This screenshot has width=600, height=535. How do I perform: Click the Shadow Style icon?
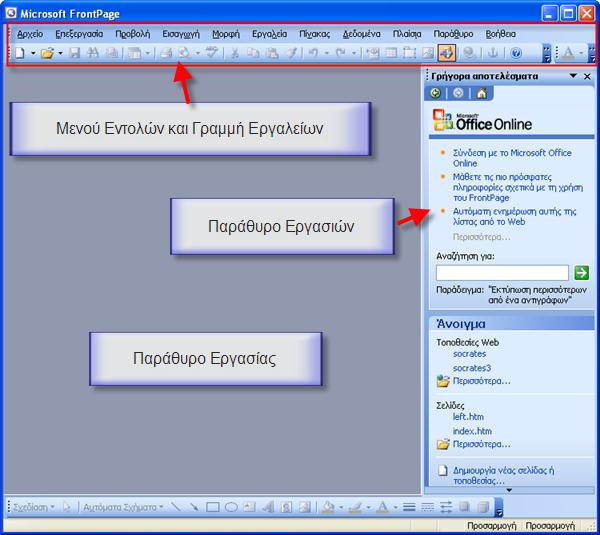click(x=465, y=507)
